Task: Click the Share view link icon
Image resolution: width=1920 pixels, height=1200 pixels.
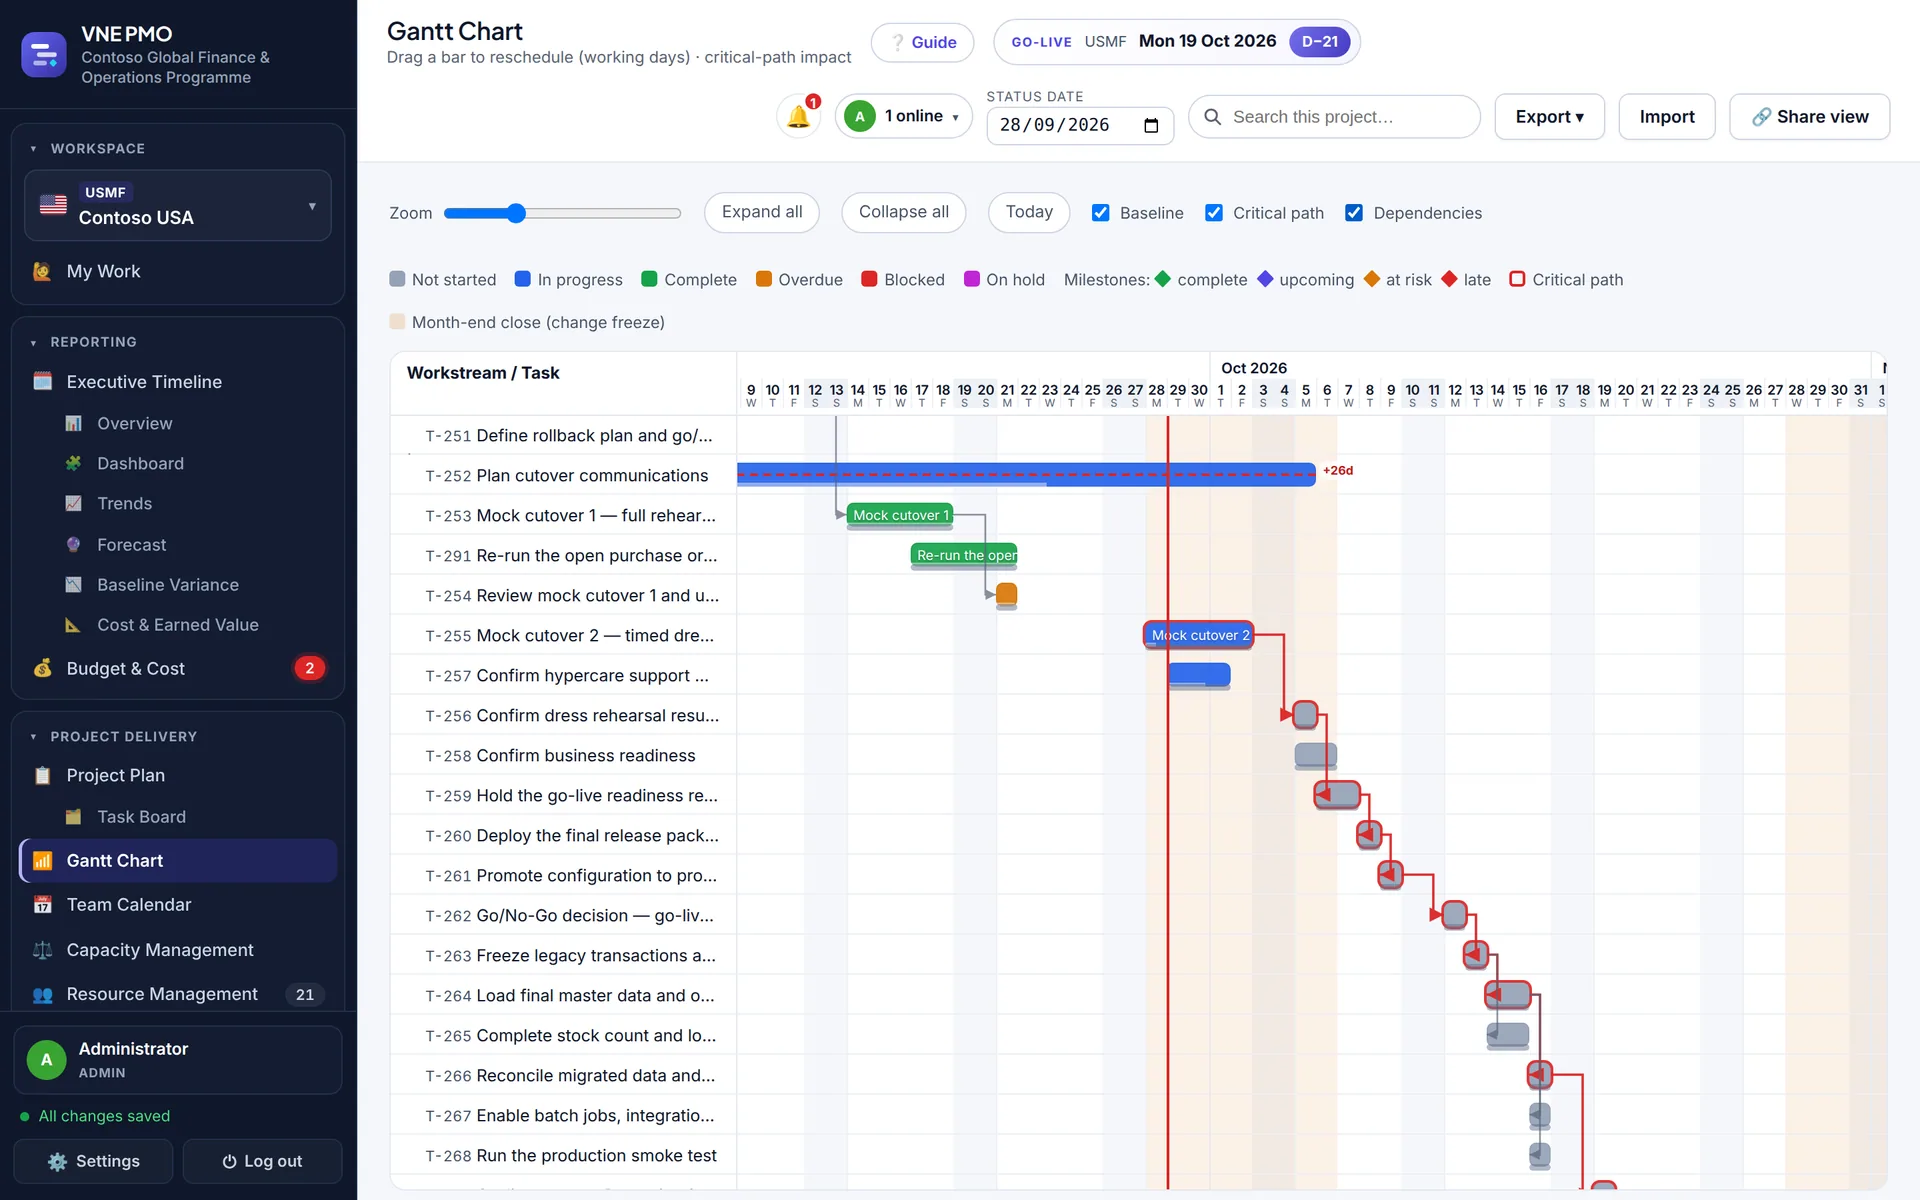Action: point(1761,117)
